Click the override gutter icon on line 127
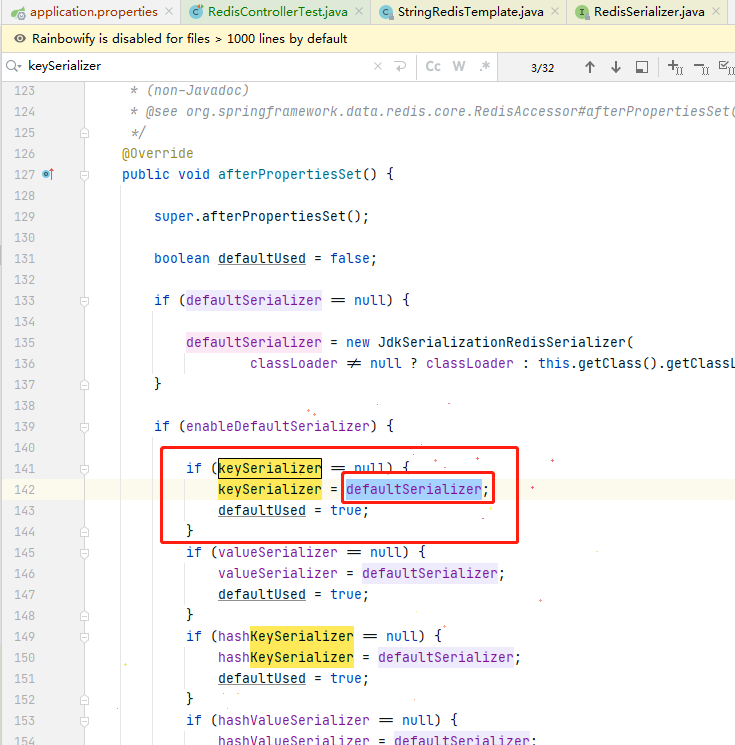The image size is (735, 745). tap(48, 174)
